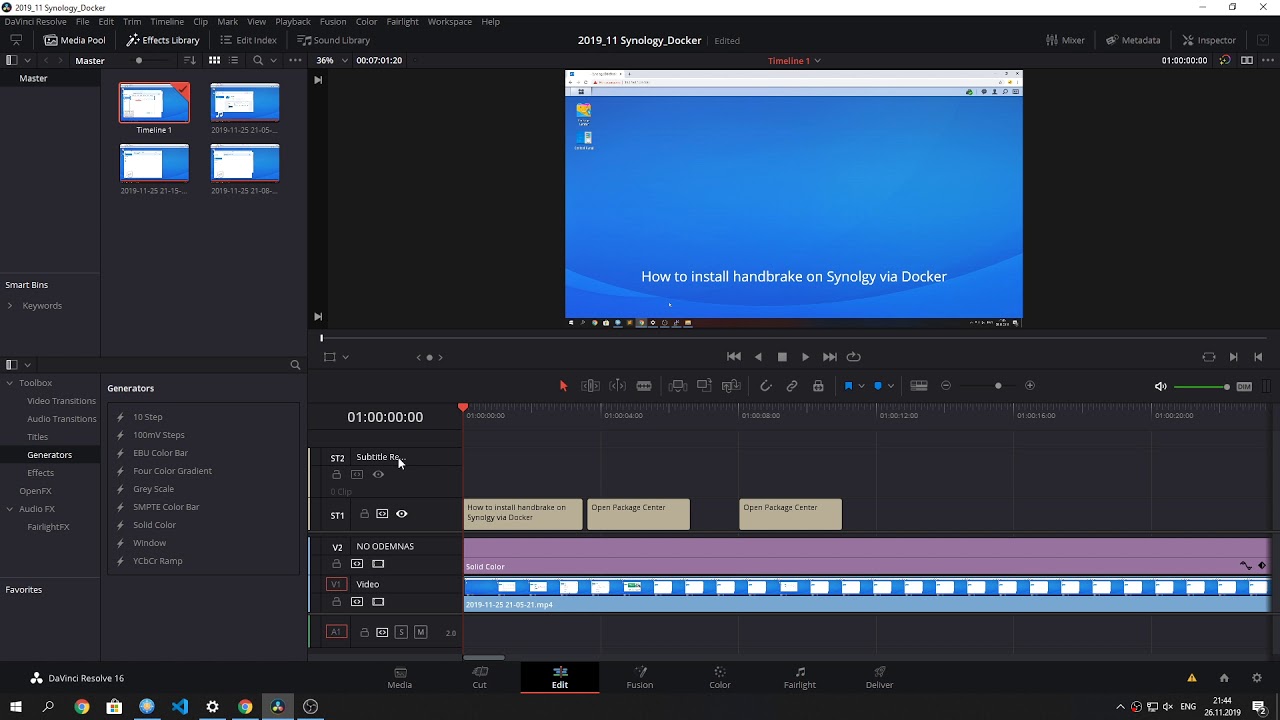Screen dimensions: 1280x720
Task: Mute the A1 audio track
Action: click(421, 632)
